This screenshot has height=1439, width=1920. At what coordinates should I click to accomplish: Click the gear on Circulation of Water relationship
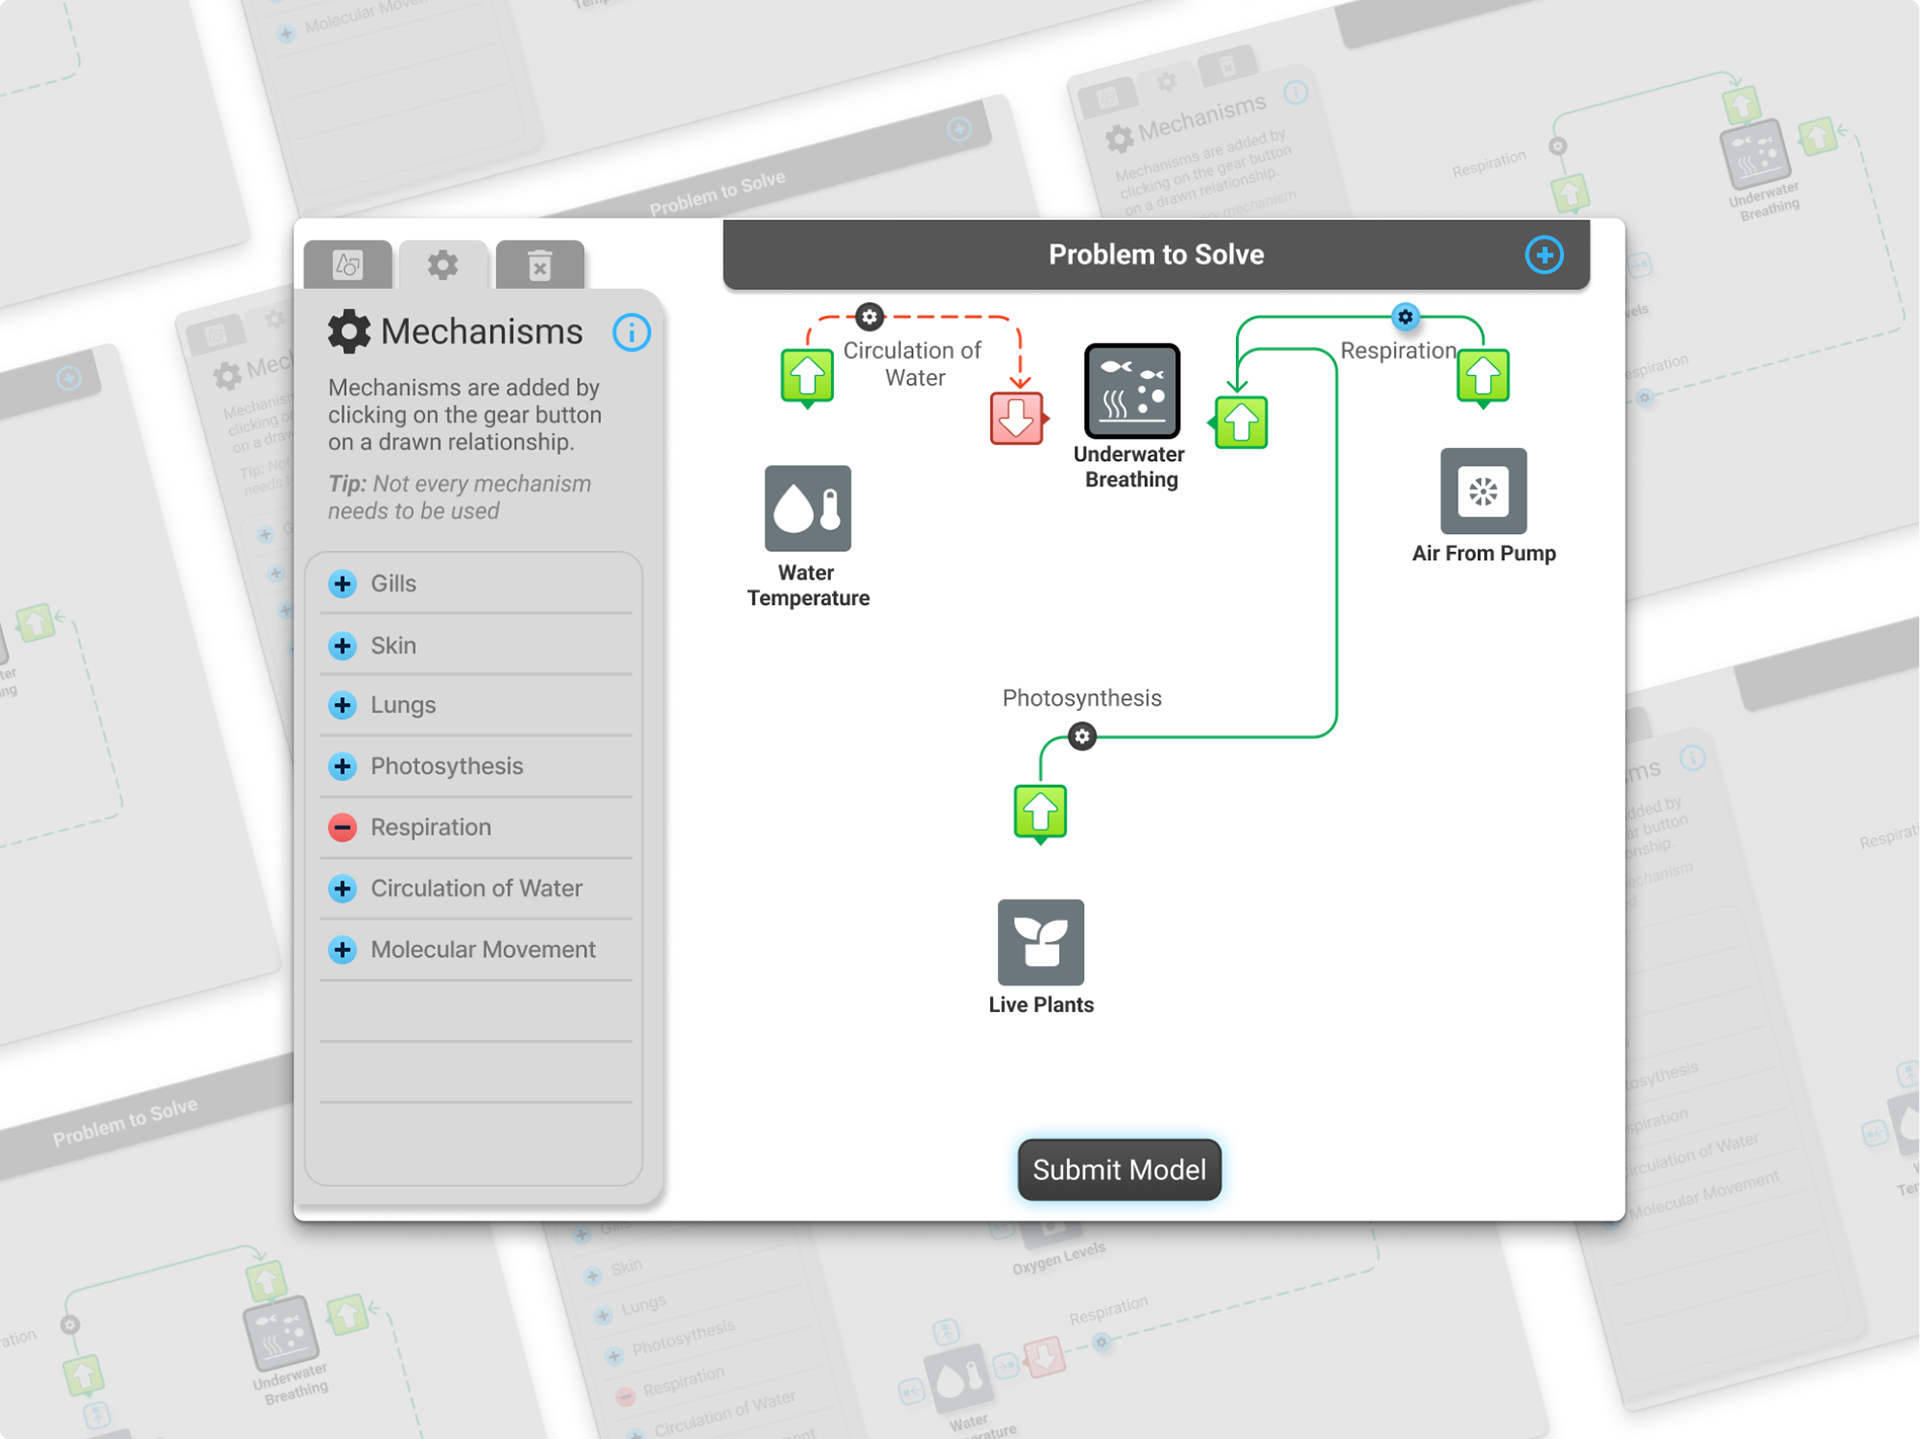point(869,317)
